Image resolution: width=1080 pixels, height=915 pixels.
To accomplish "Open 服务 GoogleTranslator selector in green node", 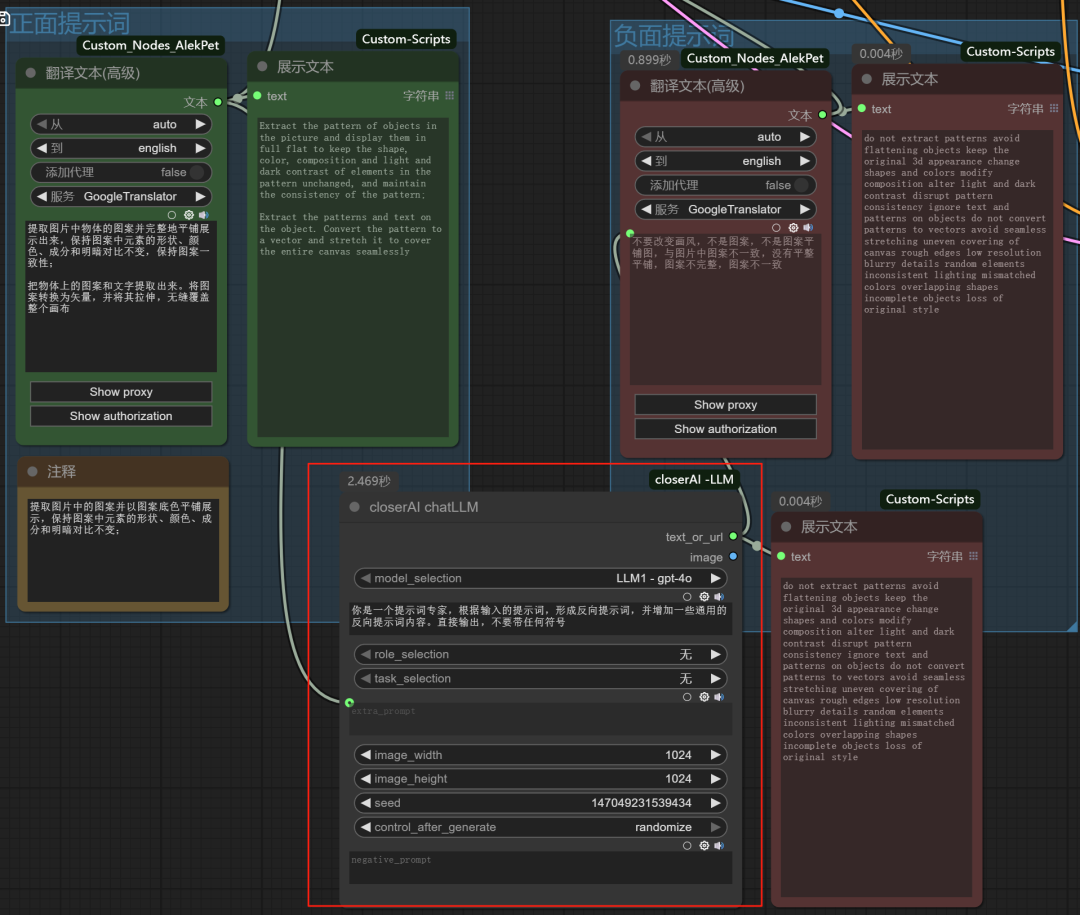I will (x=121, y=196).
